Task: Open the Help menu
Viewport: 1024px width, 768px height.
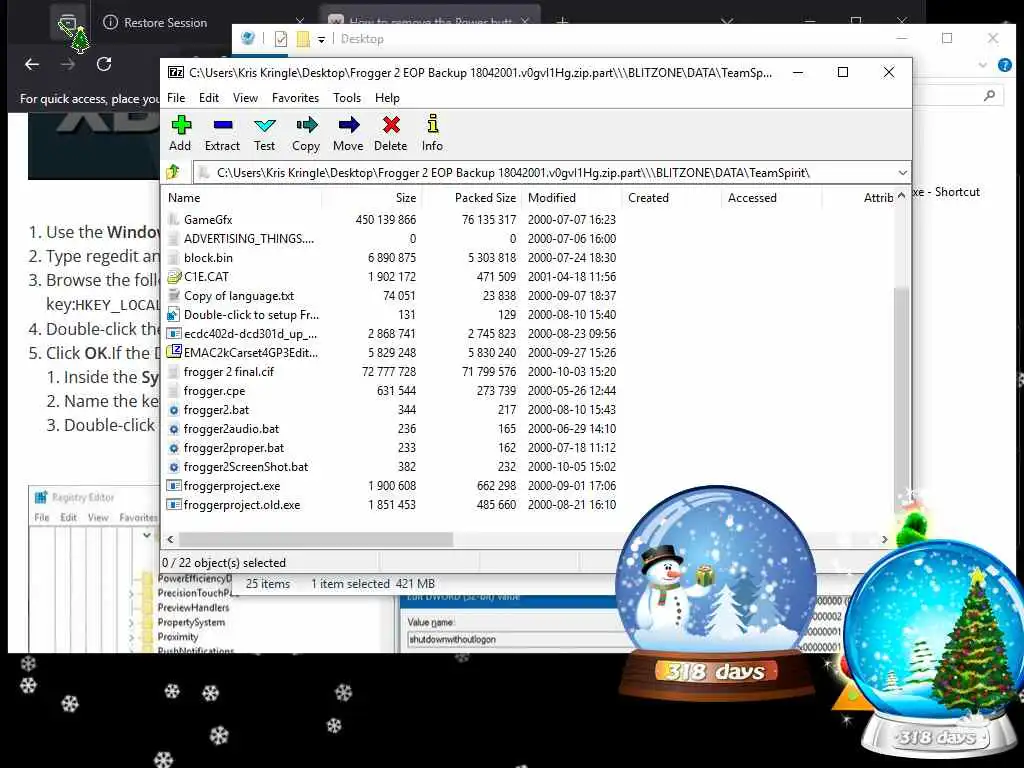Action: 387,98
